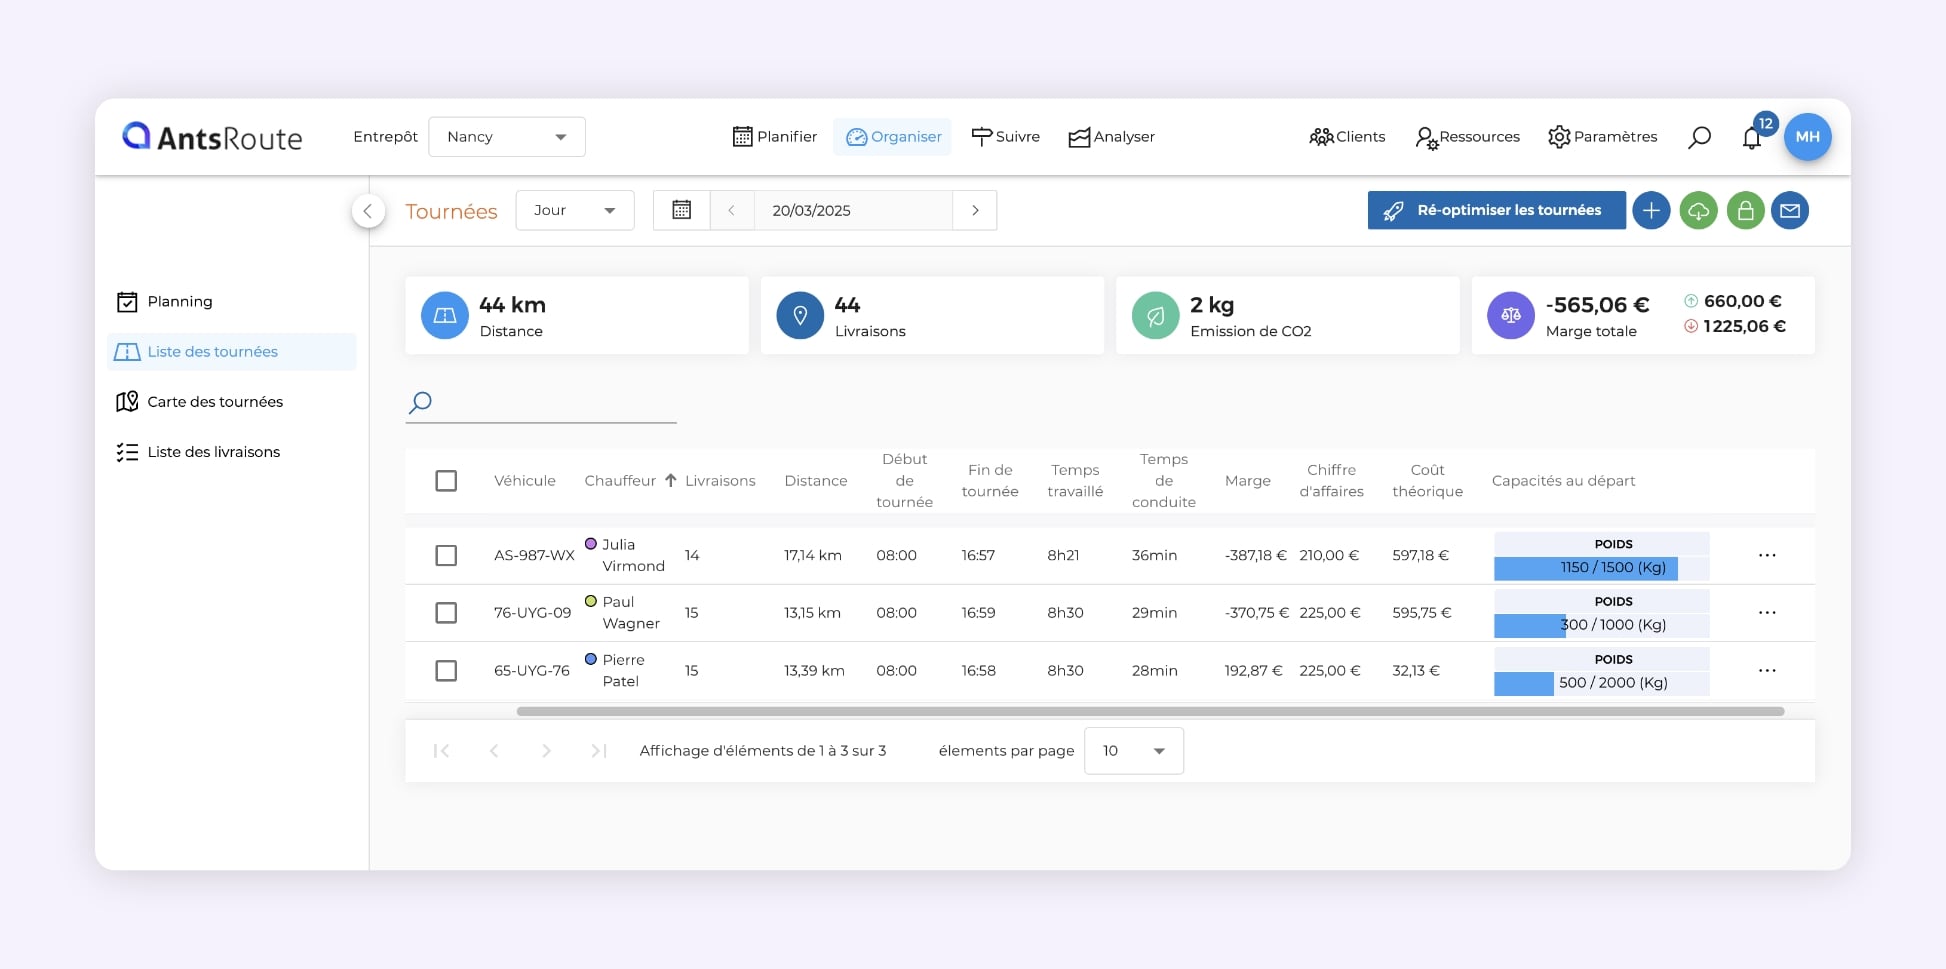Click the notification bell icon
Viewport: 1946px width, 969px height.
[1751, 138]
